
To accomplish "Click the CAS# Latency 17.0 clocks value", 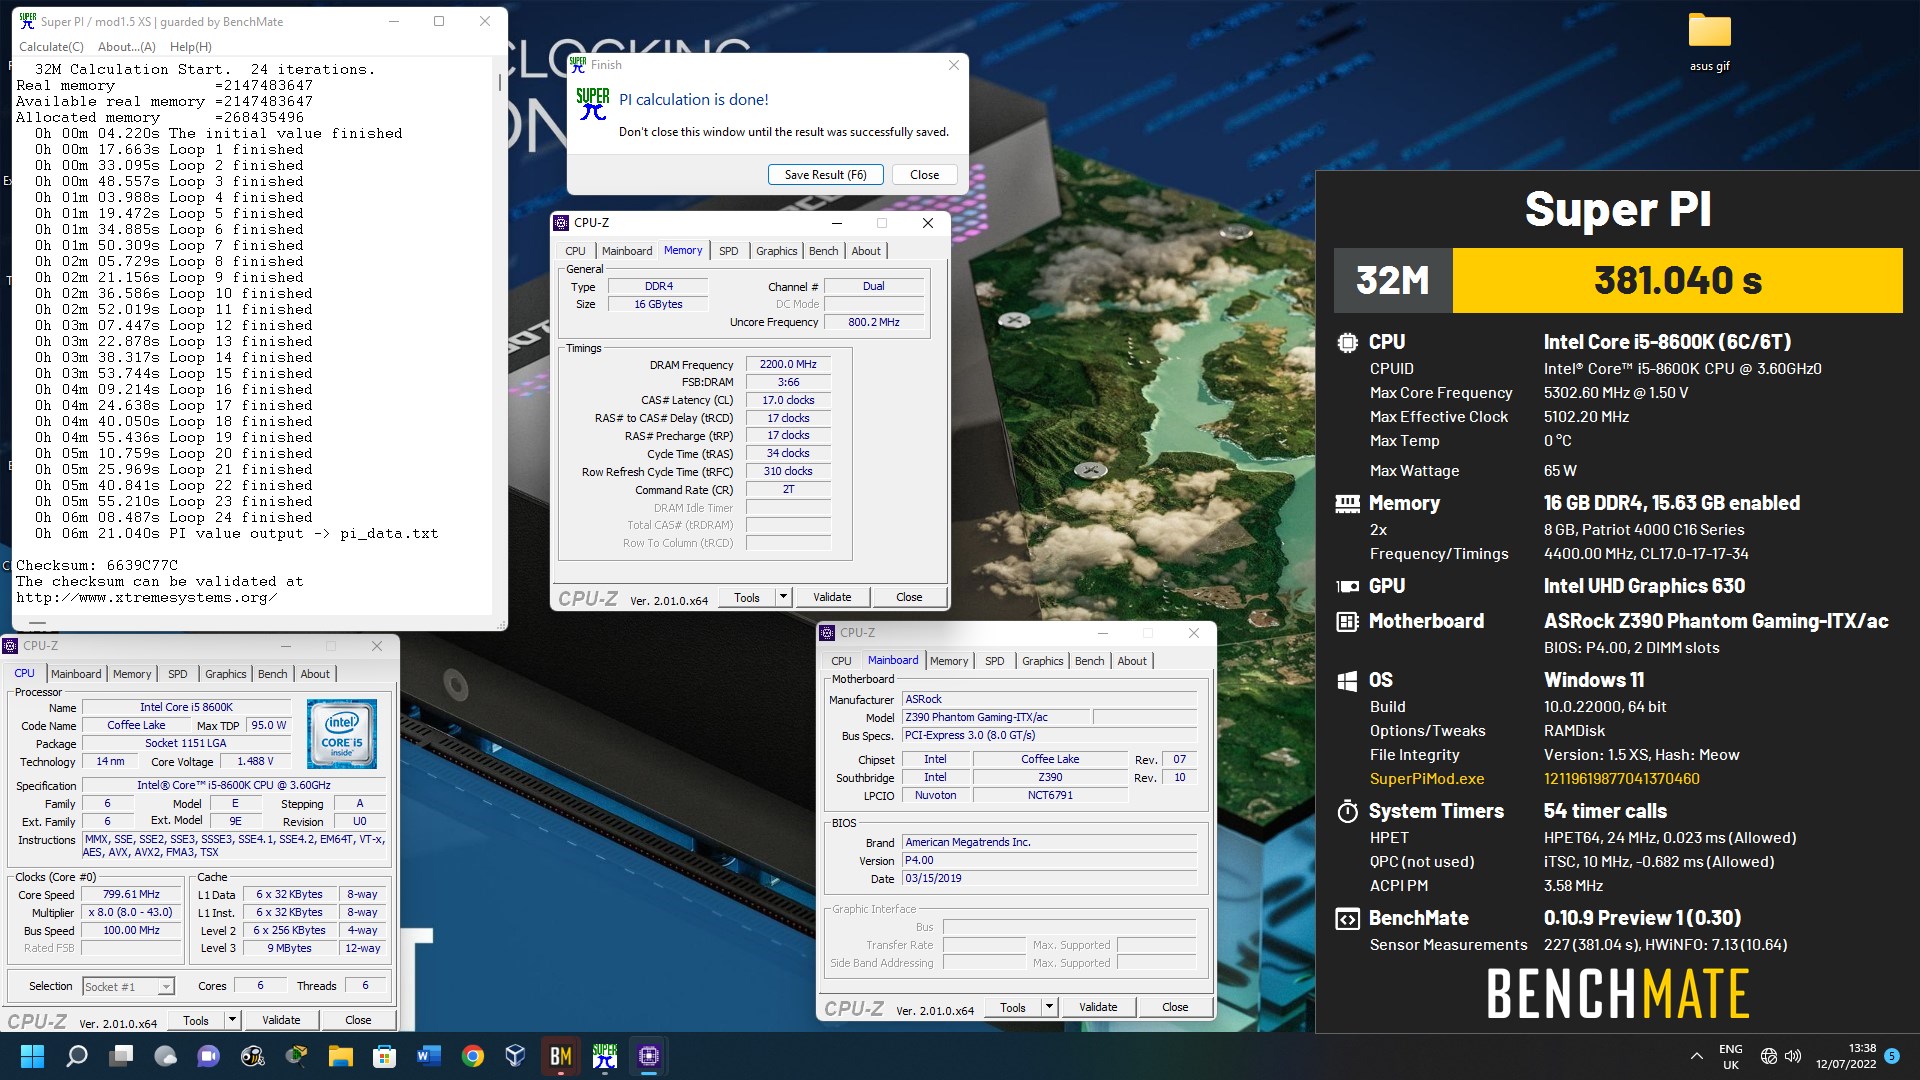I will click(788, 400).
